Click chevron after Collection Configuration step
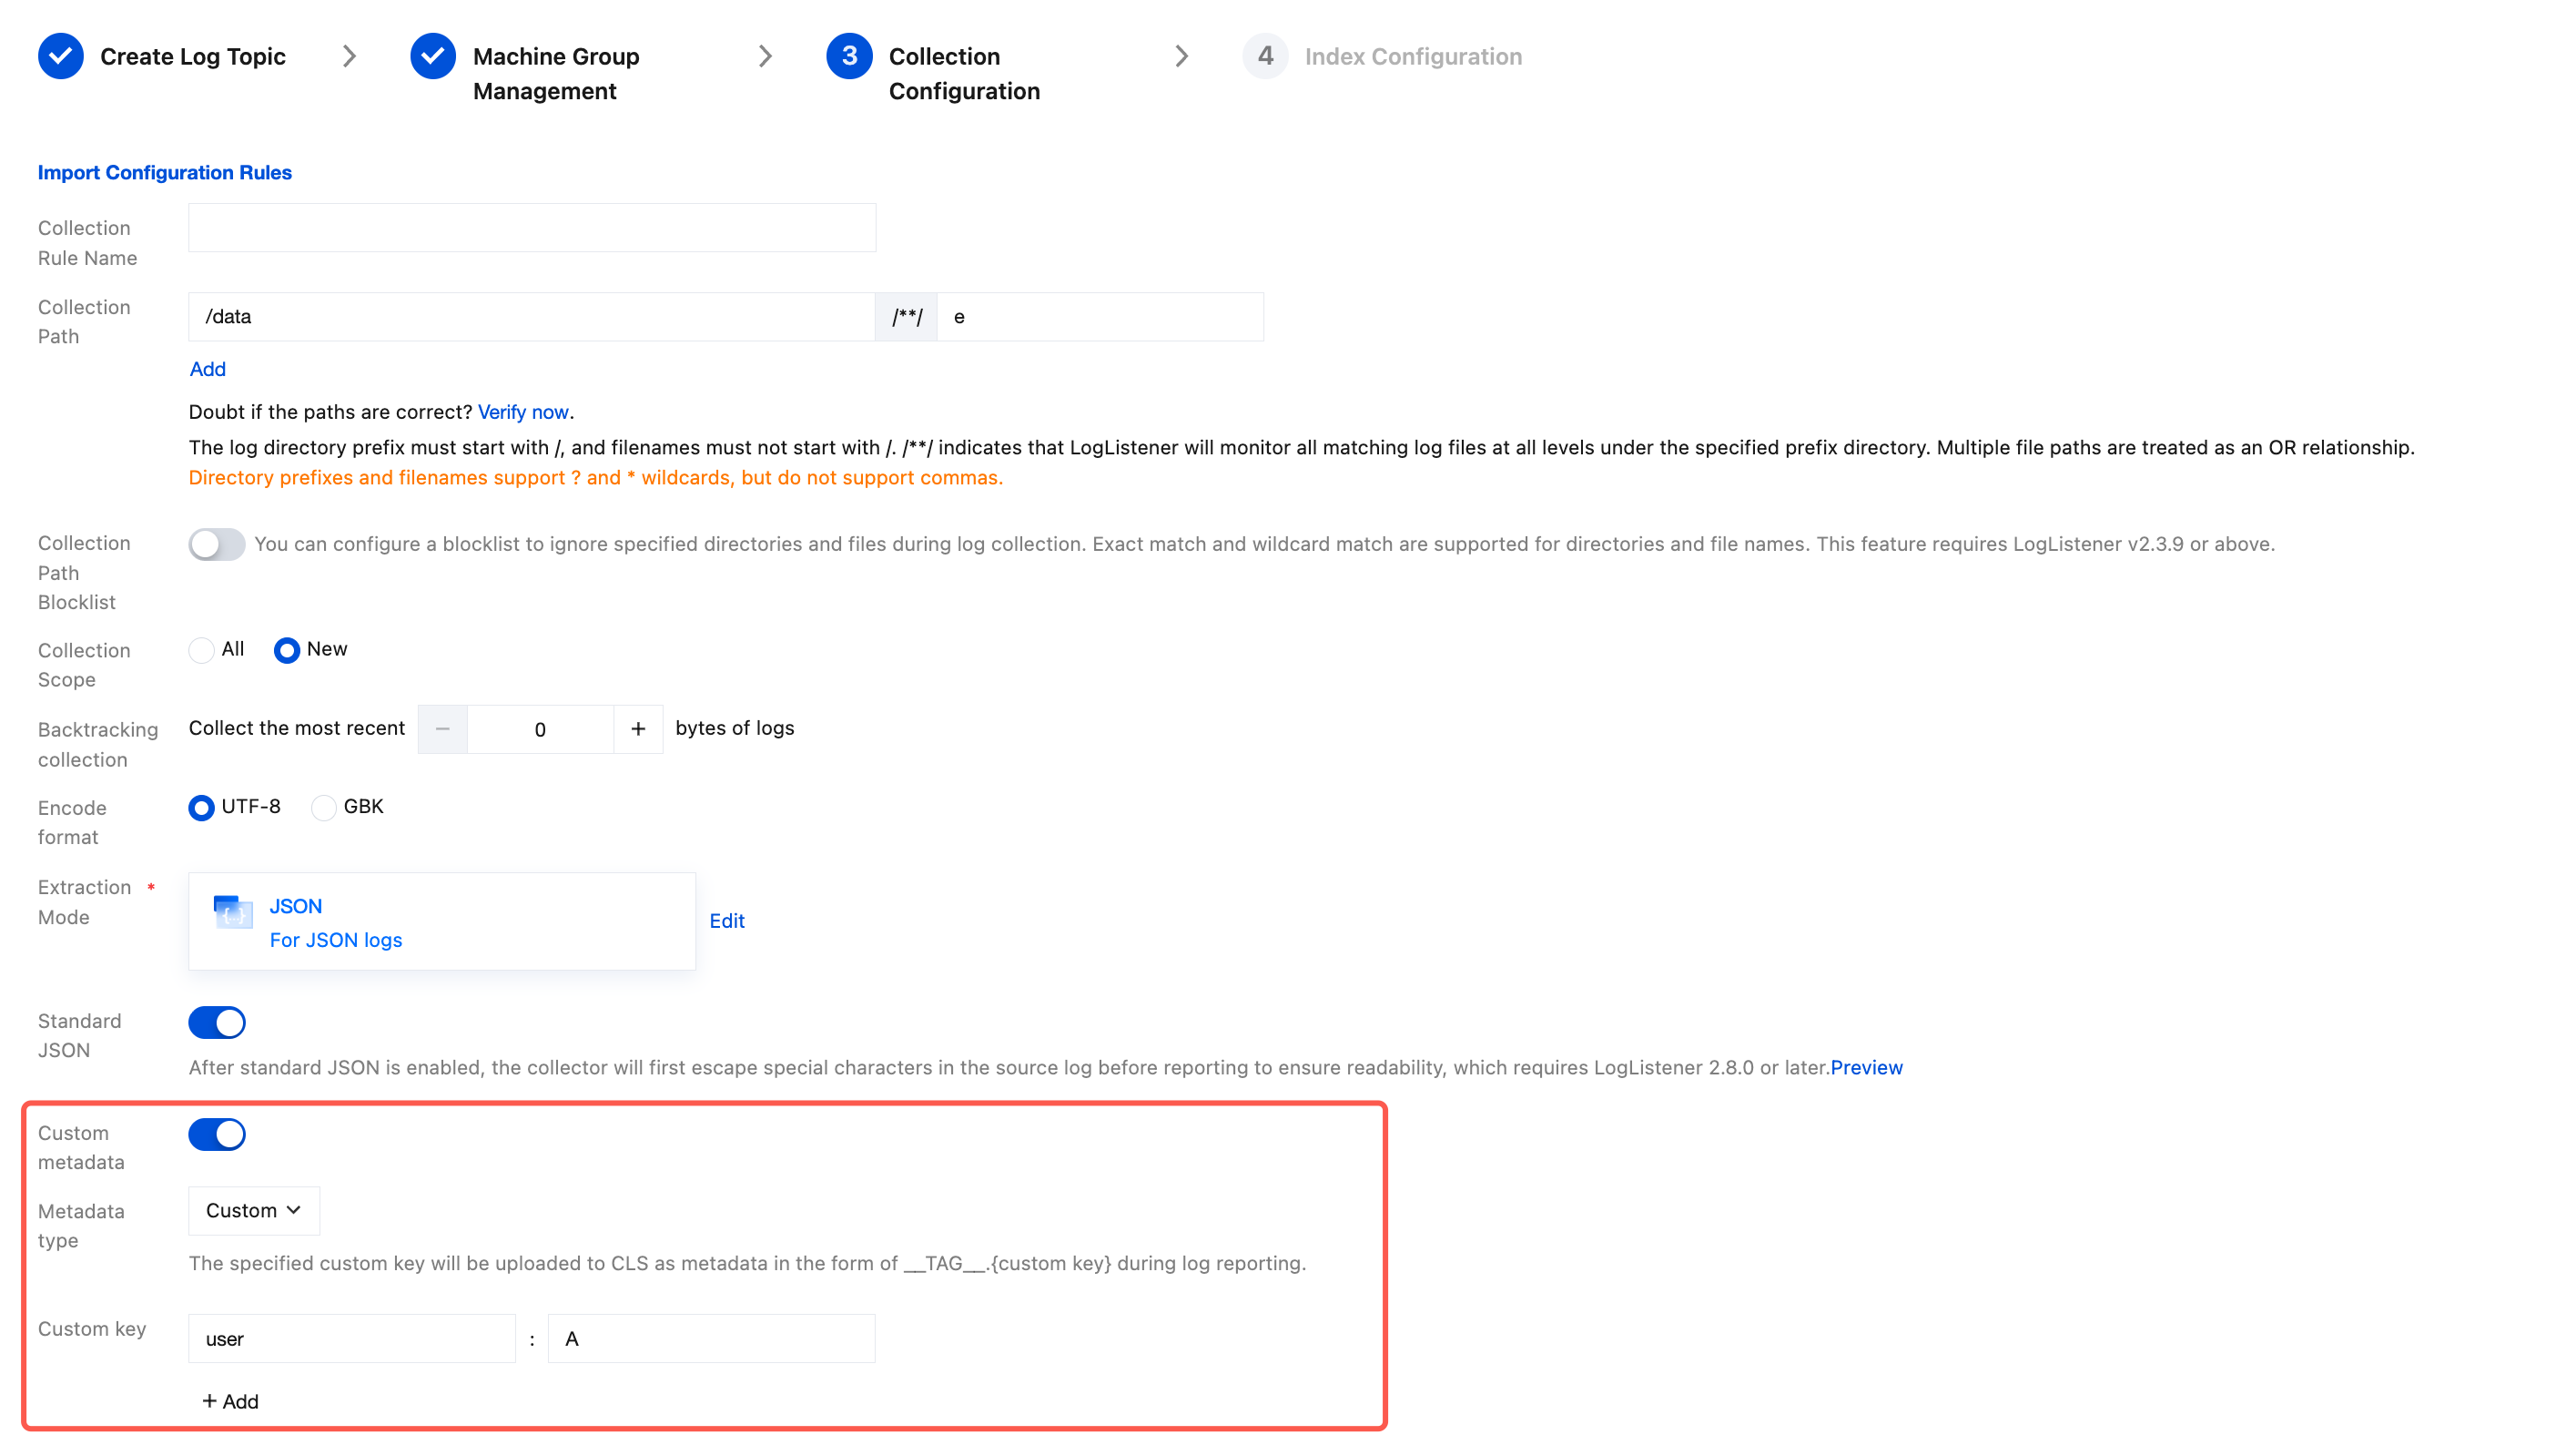This screenshot has width=2576, height=1435. pyautogui.click(x=1181, y=56)
